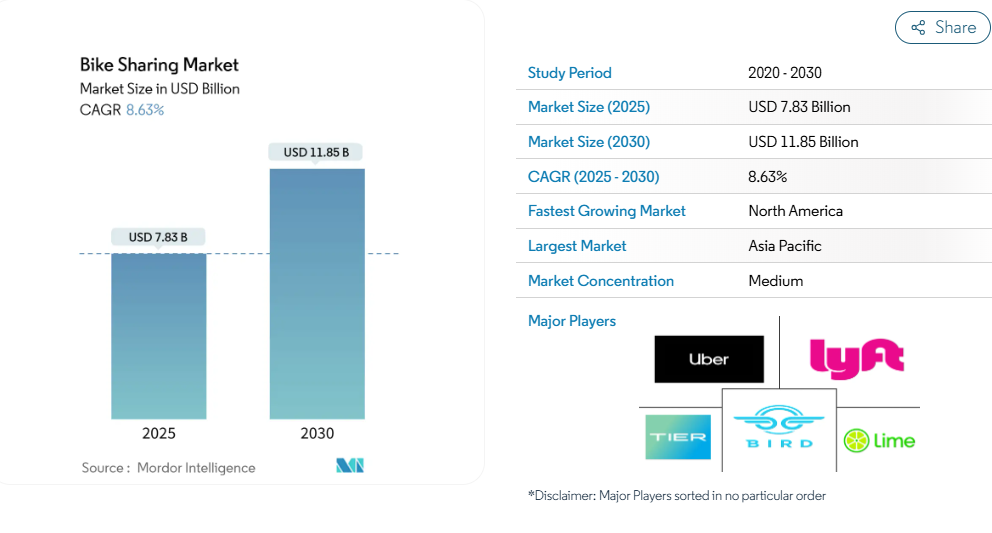Click the Mordor Intelligence logo icon
The height and width of the screenshot is (533, 992).
click(x=350, y=466)
